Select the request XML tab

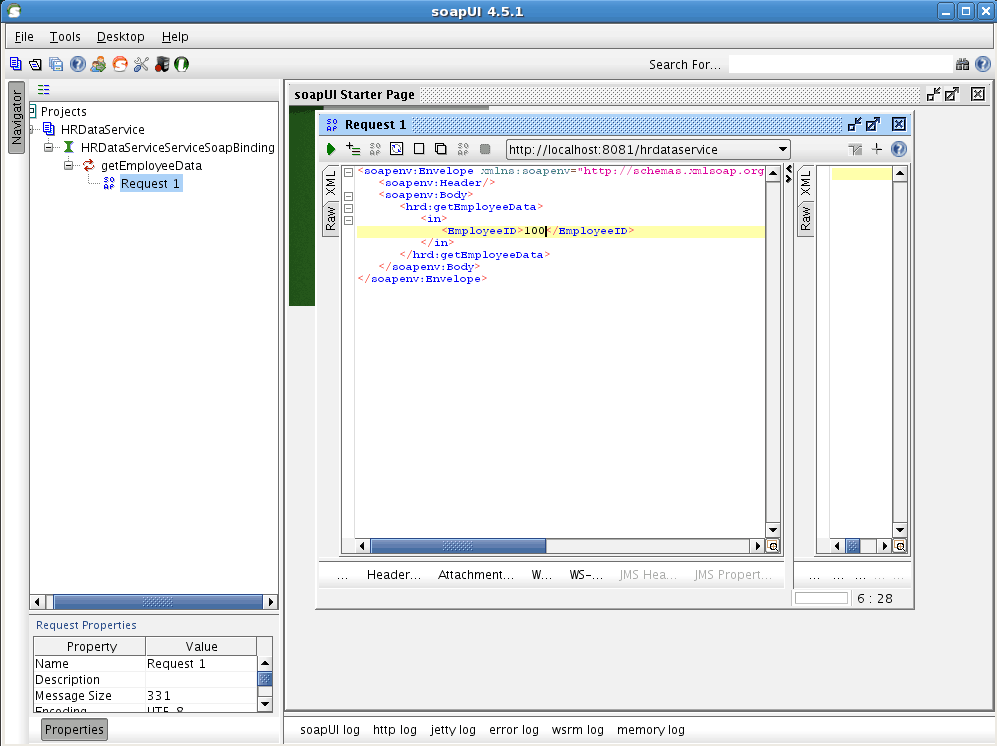(331, 184)
